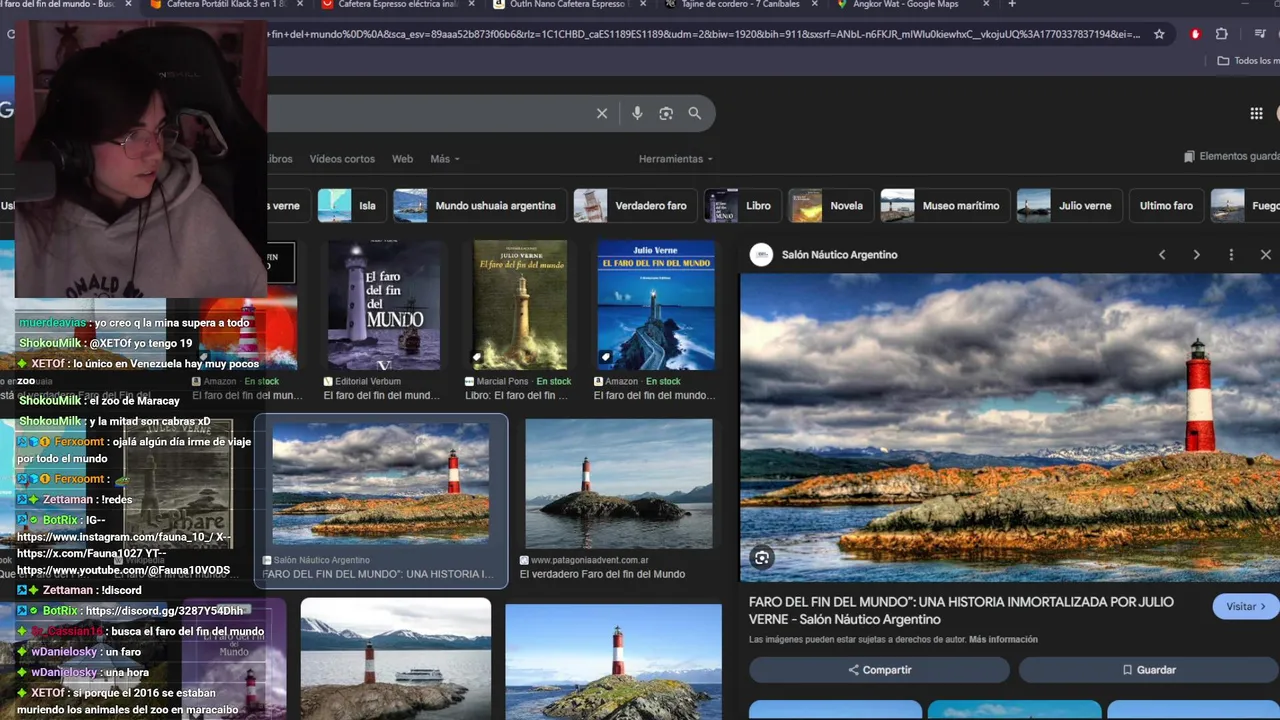Image resolution: width=1280 pixels, height=720 pixels.
Task: Go to next image in preview panel
Action: [1196, 255]
